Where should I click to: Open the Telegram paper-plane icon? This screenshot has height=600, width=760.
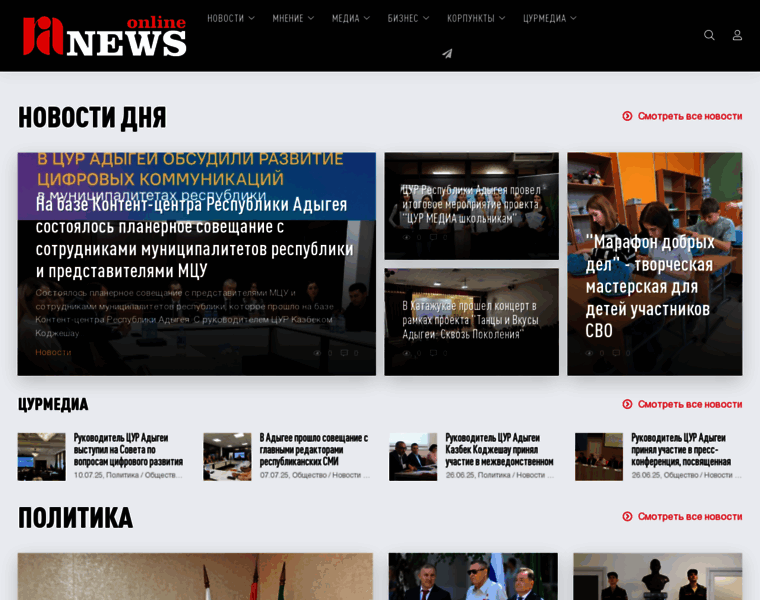click(x=447, y=54)
